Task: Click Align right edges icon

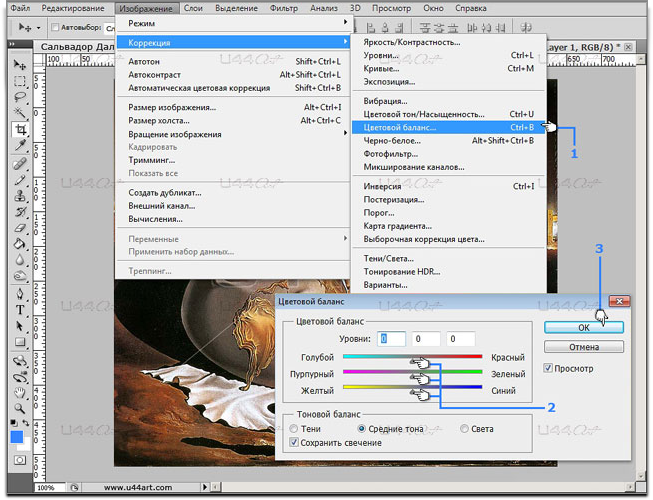Action: coord(399,28)
